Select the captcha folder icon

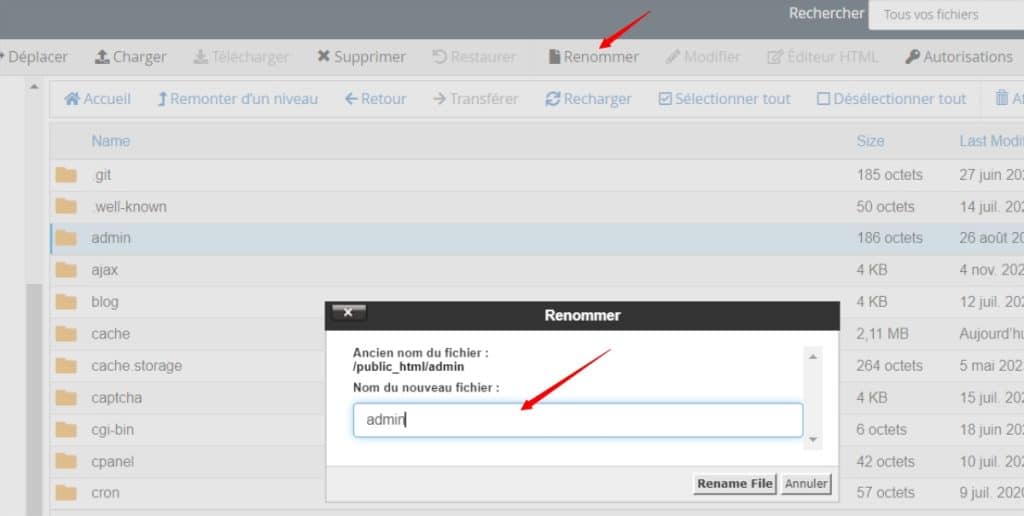(66, 398)
